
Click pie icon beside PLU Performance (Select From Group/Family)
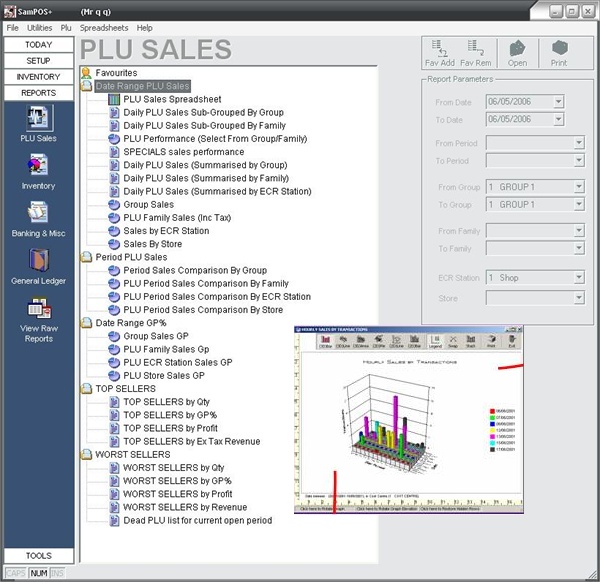point(114,139)
